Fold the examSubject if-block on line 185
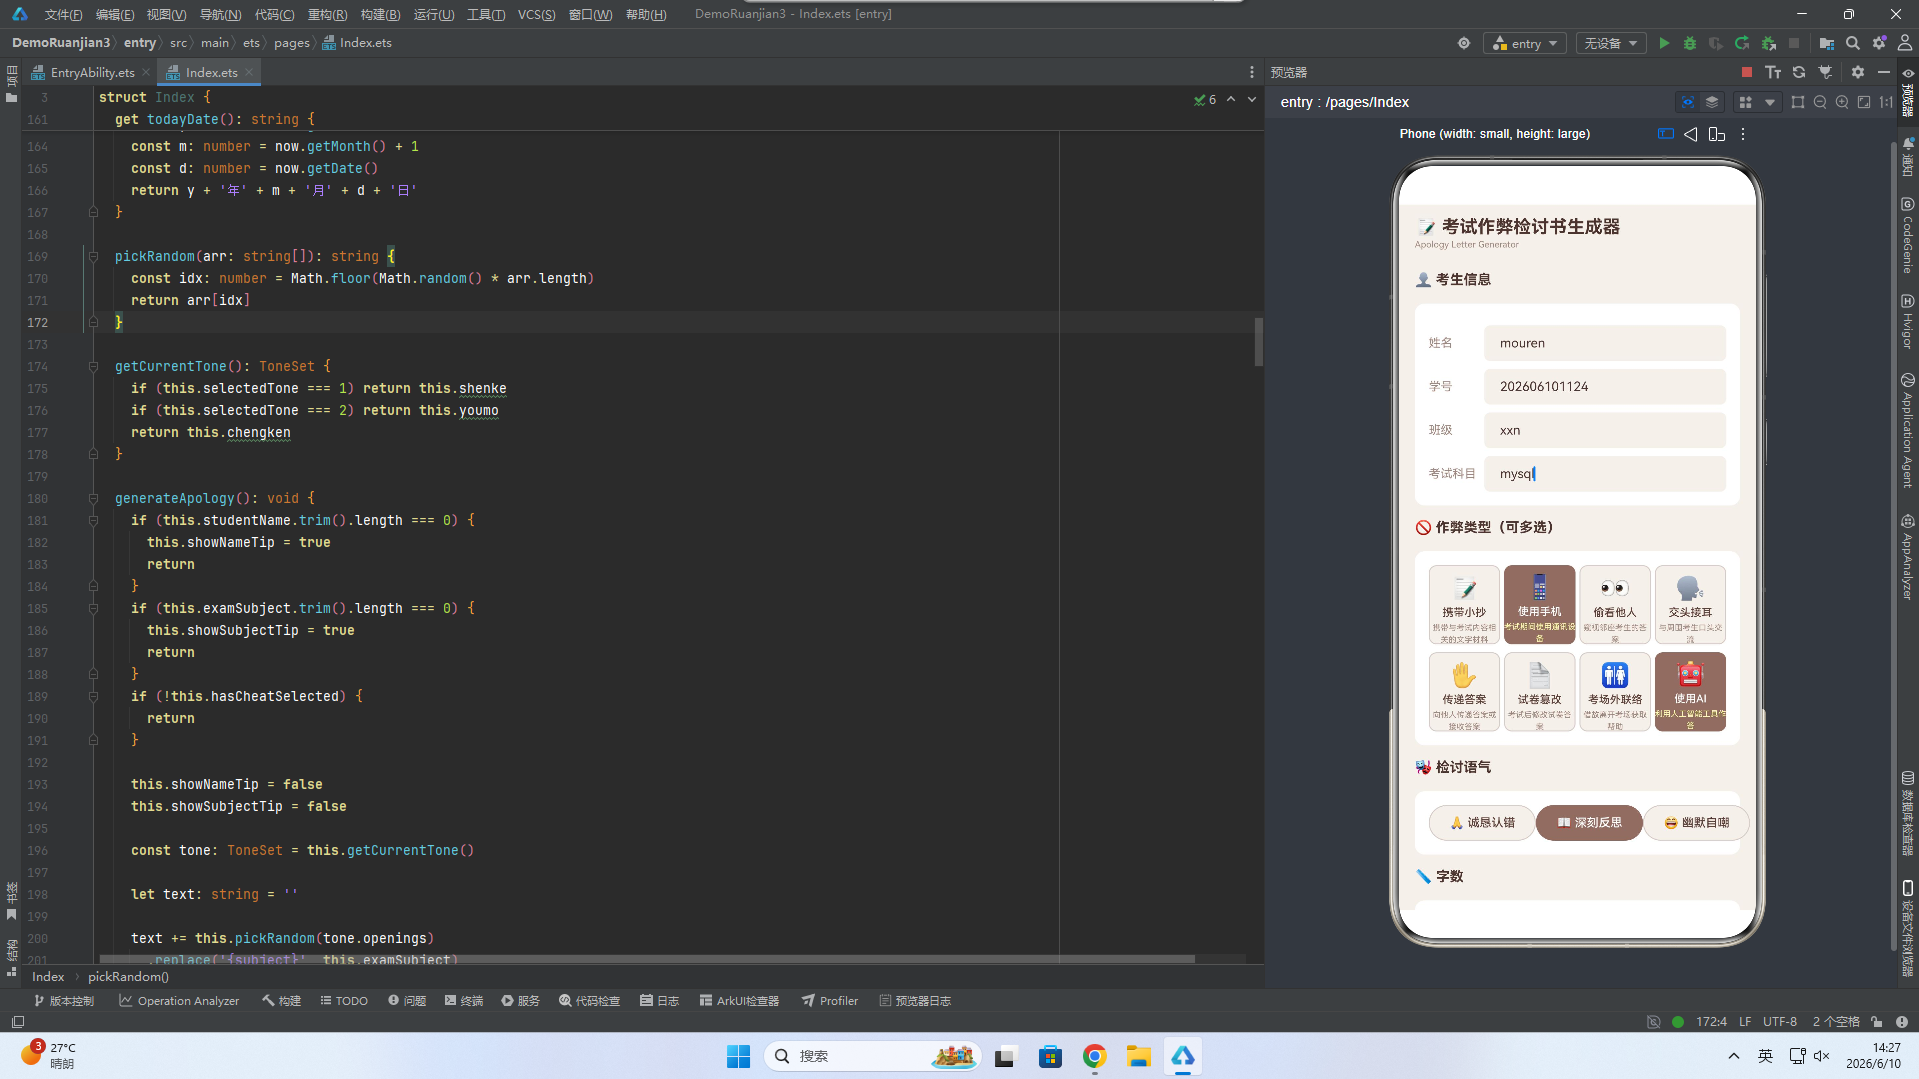 click(93, 609)
